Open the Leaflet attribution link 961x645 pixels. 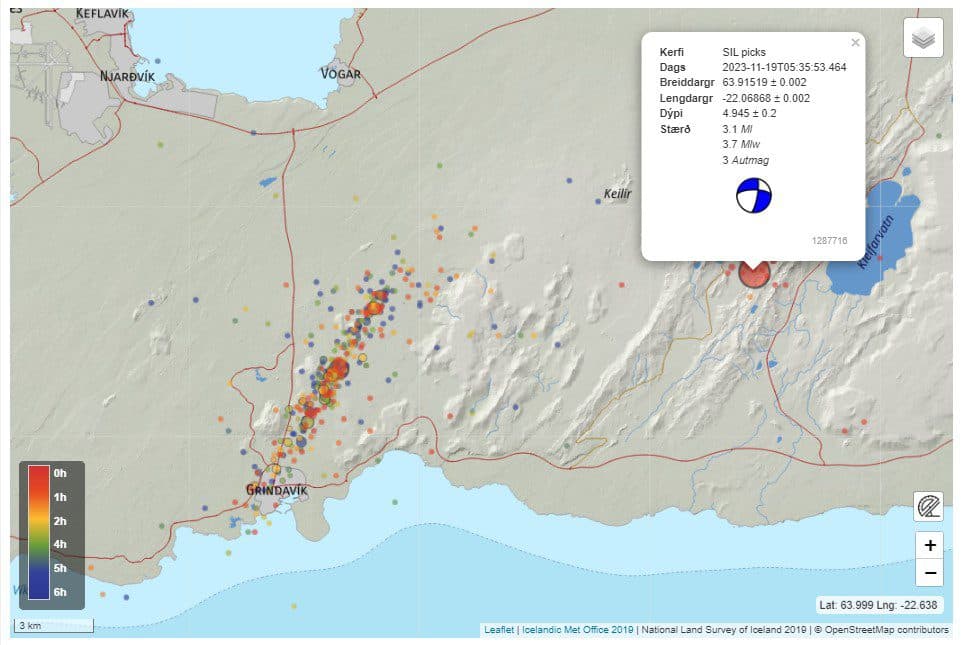point(499,630)
